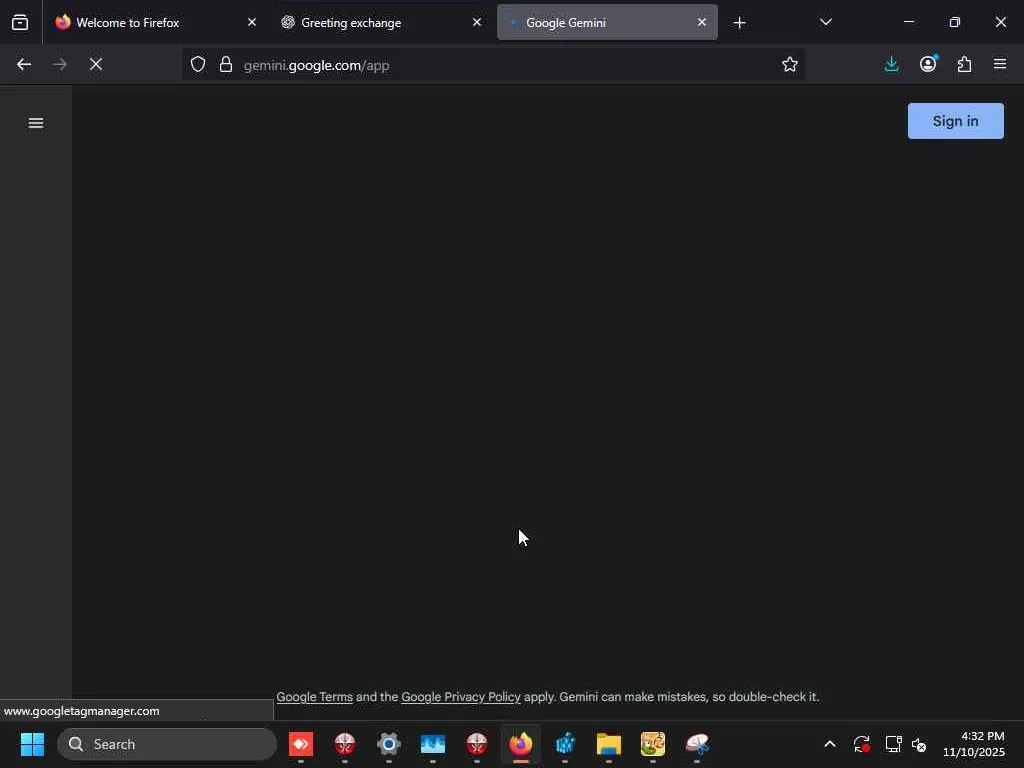View site security lock information
This screenshot has height=768, width=1024.
[x=226, y=64]
